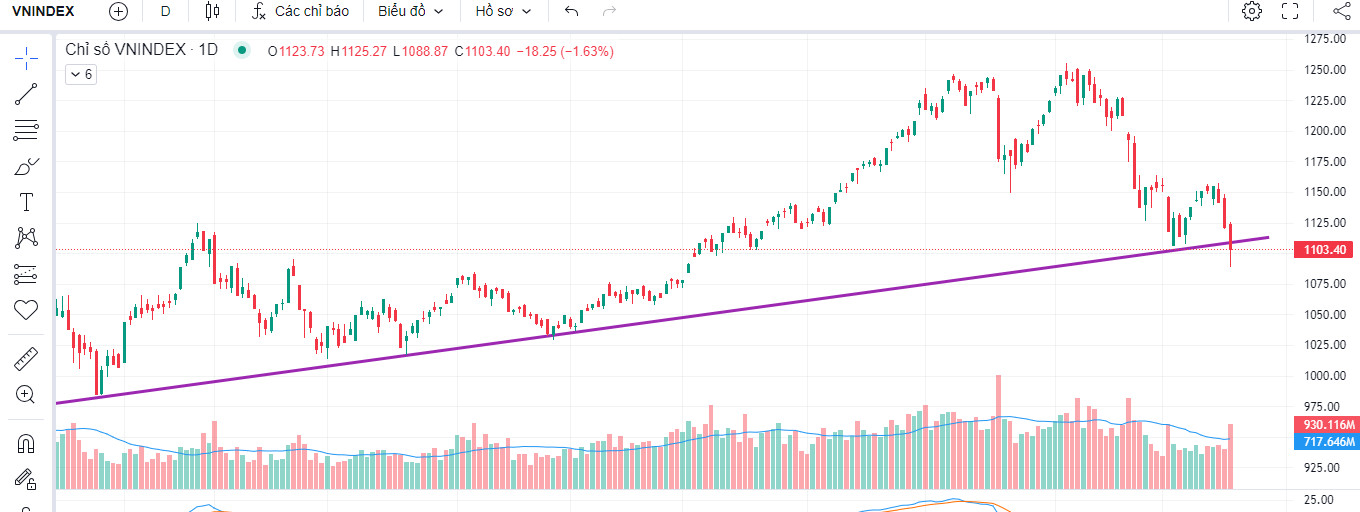Change the D time interval
Viewport: 1360px width, 512px height.
point(165,12)
